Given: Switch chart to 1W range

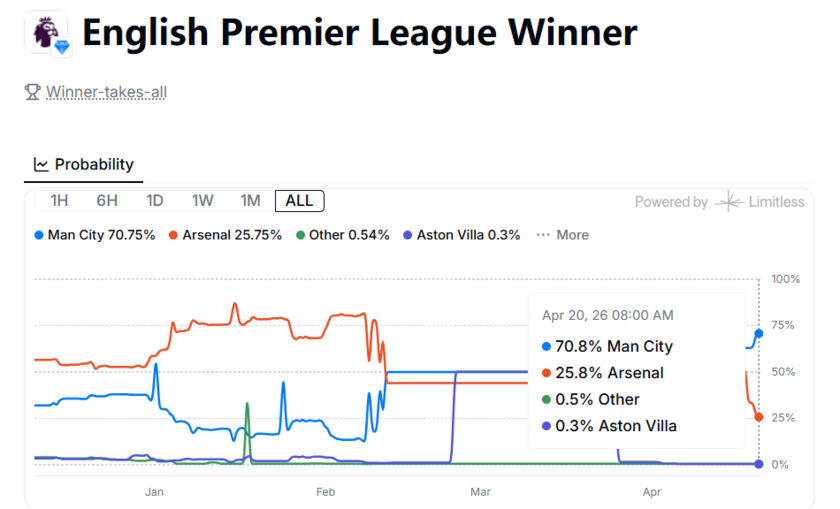Looking at the screenshot, I should click(203, 200).
